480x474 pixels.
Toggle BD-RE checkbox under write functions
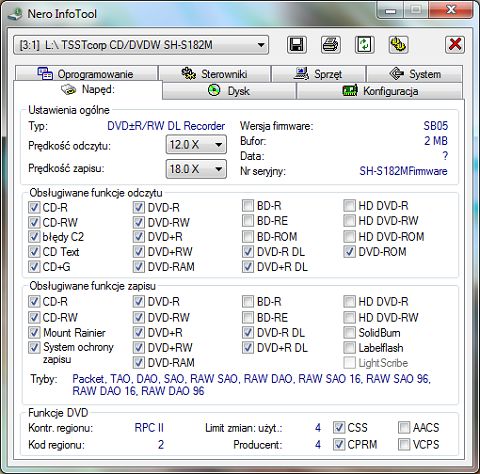point(248,317)
